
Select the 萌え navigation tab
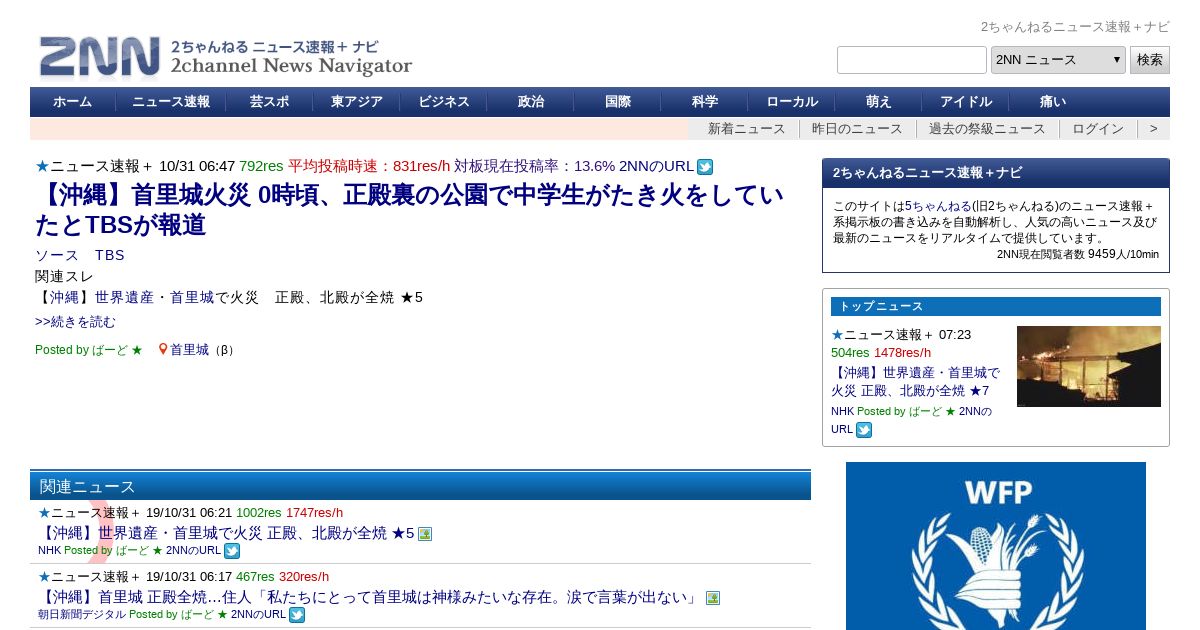point(879,102)
